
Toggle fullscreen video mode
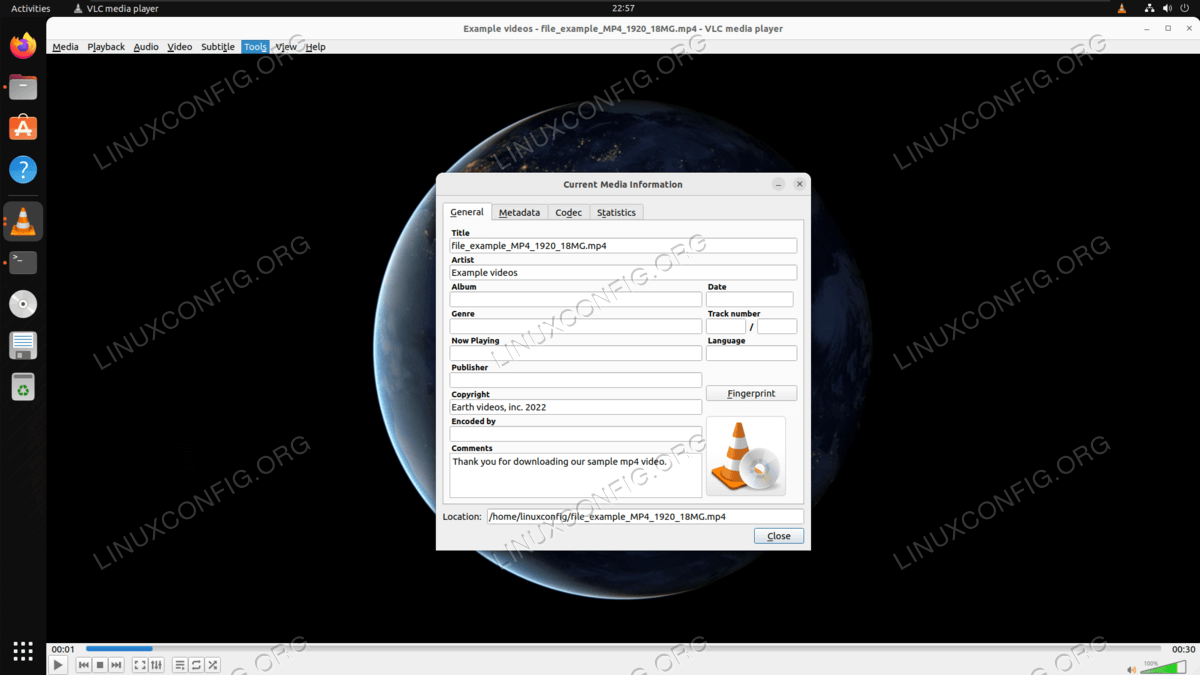pyautogui.click(x=140, y=665)
